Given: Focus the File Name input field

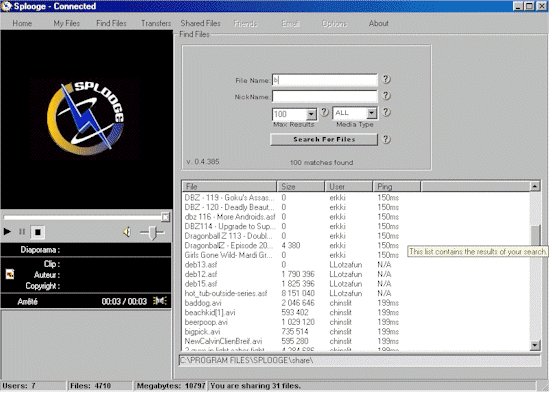Looking at the screenshot, I should [x=325, y=80].
